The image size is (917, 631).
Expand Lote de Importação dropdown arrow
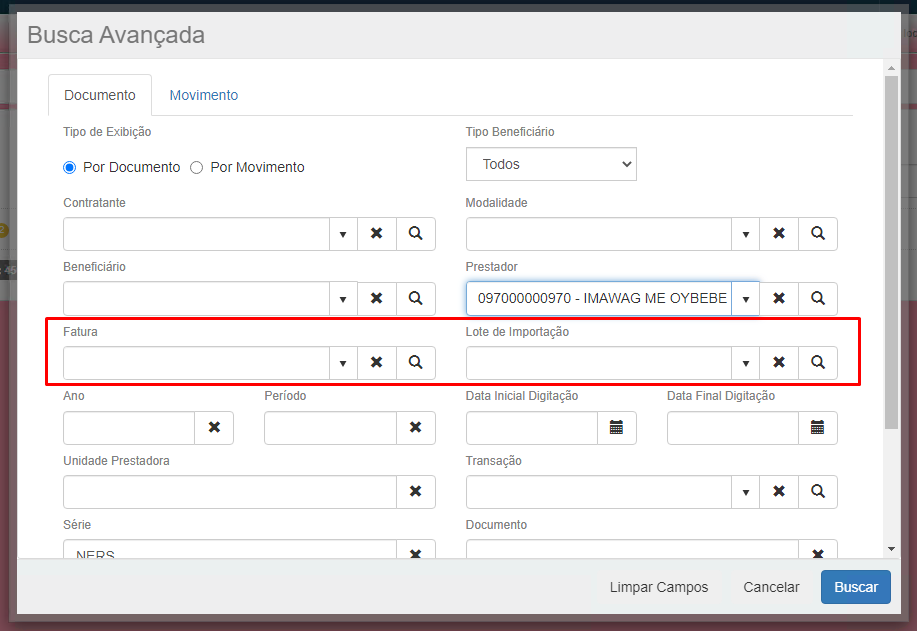tap(746, 363)
